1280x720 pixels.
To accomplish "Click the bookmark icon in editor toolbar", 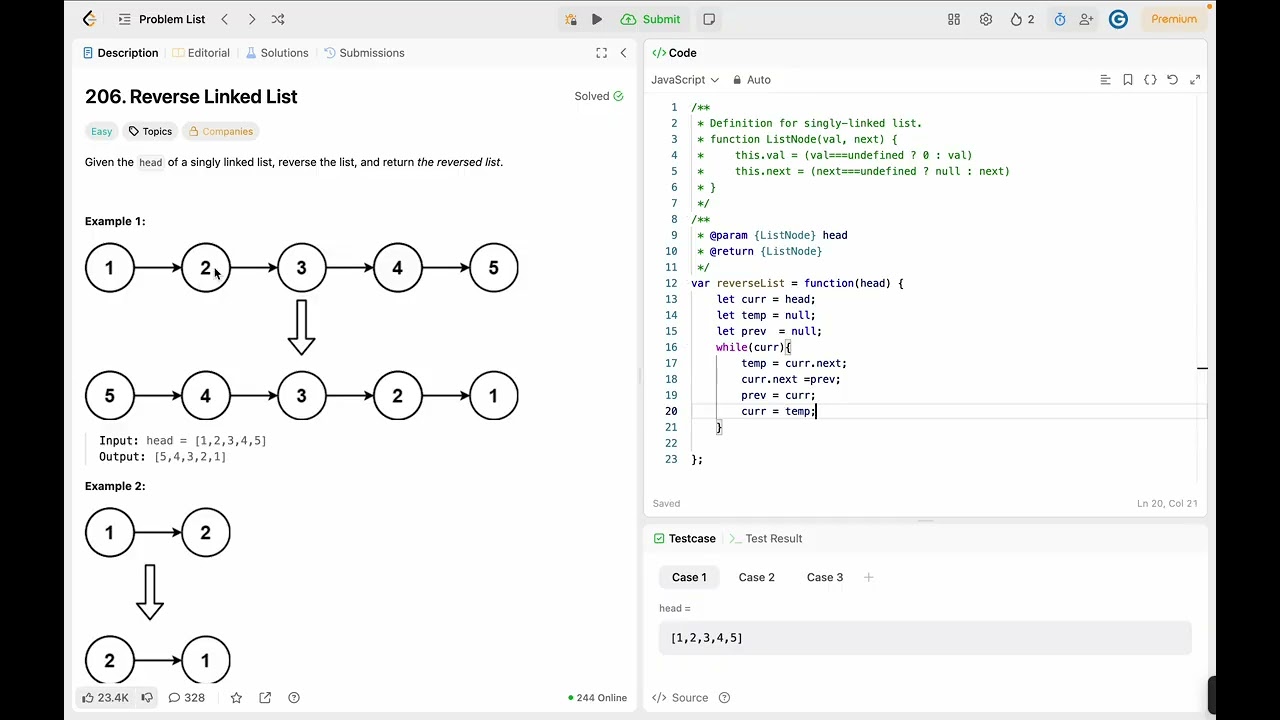I will [x=1128, y=80].
